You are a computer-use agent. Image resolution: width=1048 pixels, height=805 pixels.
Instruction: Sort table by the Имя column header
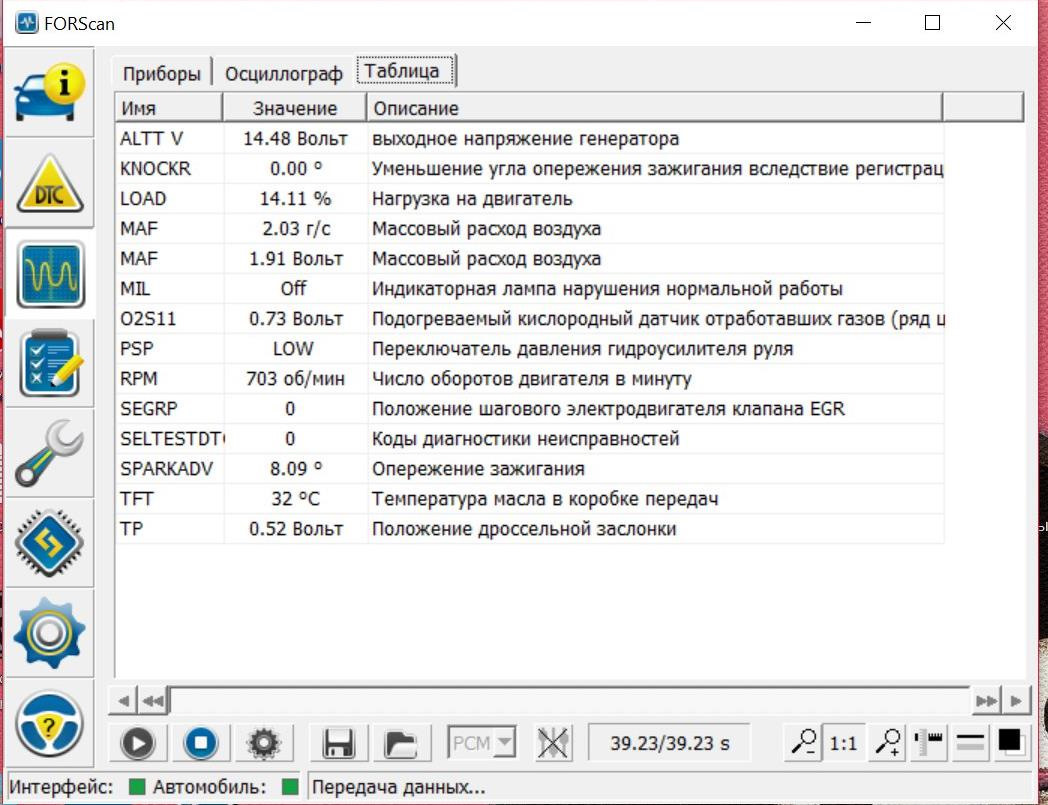[168, 108]
